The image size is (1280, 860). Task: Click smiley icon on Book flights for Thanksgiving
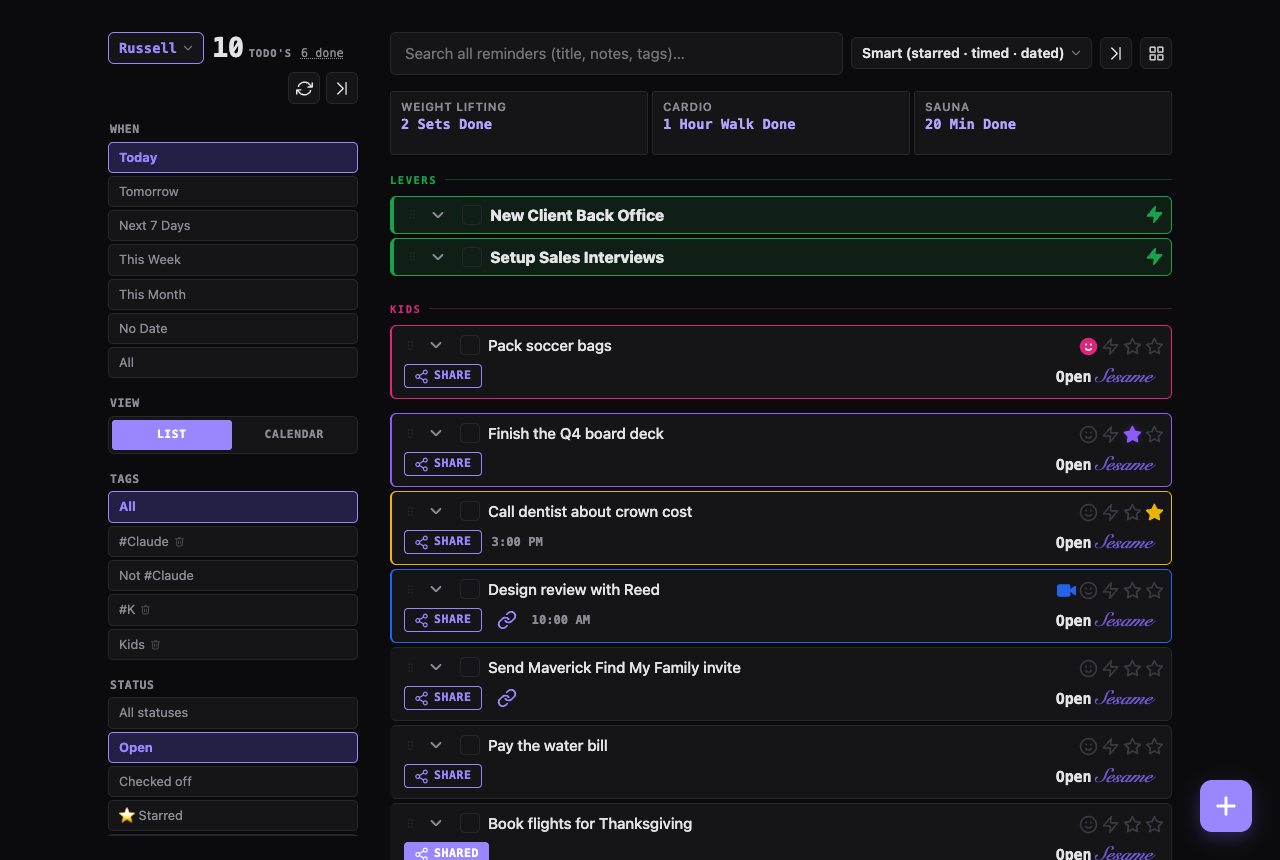(1089, 824)
